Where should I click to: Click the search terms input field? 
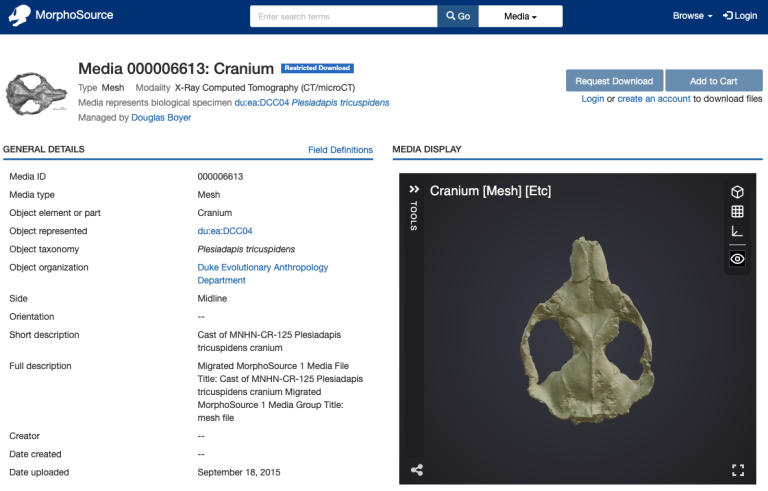point(343,16)
